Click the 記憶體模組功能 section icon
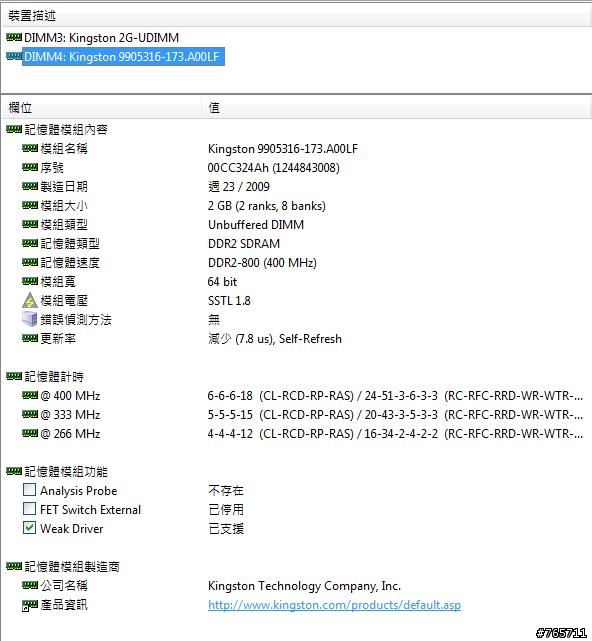The image size is (592, 641). pos(14,472)
